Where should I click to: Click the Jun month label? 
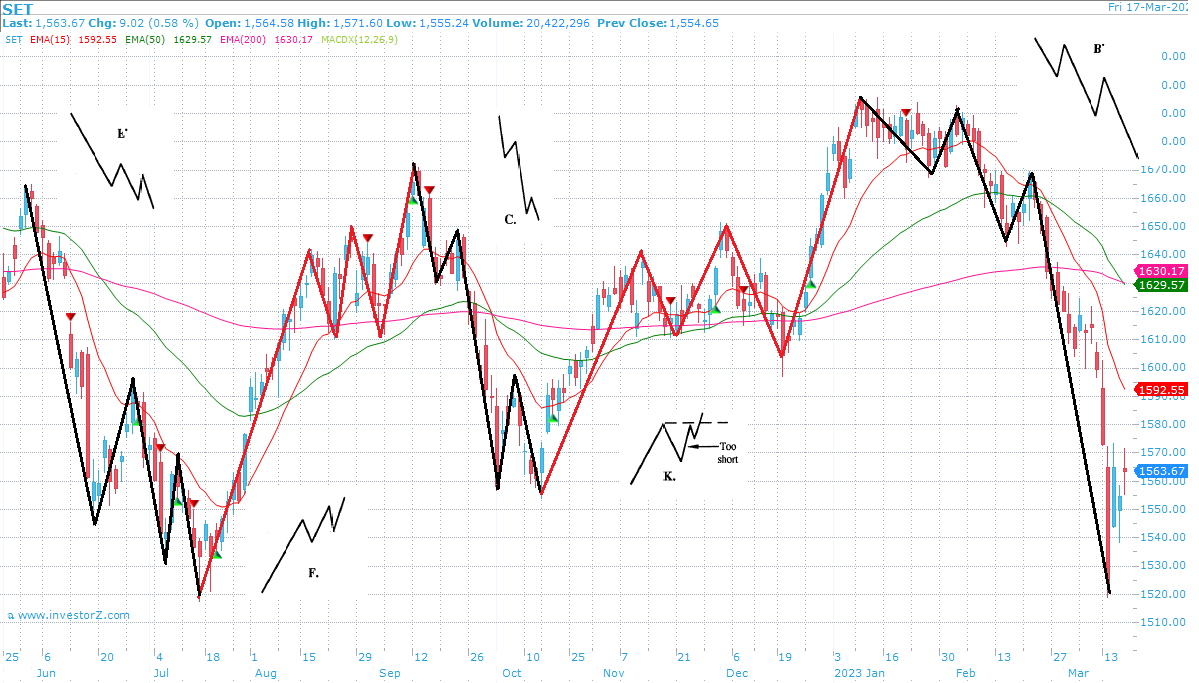click(47, 673)
